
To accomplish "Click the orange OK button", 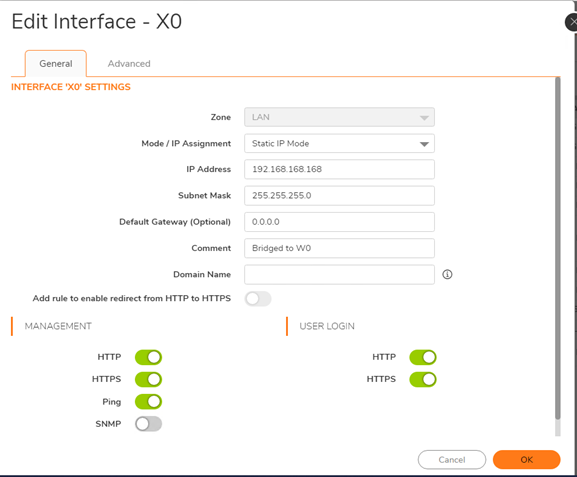I will (527, 460).
